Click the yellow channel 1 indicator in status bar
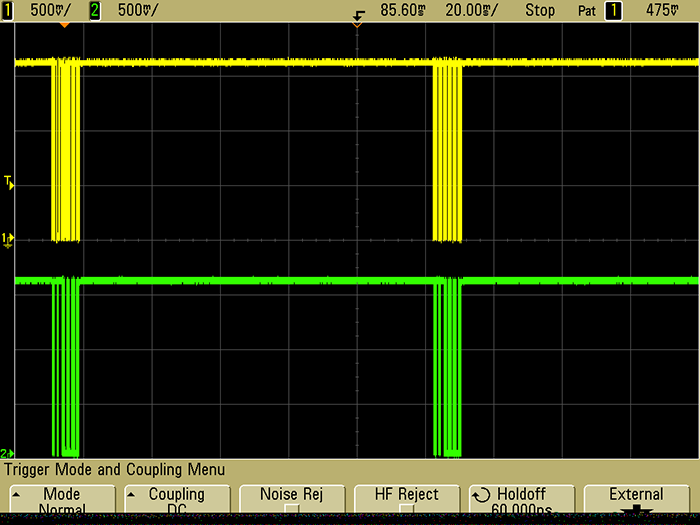This screenshot has height=525, width=700. click(x=8, y=10)
